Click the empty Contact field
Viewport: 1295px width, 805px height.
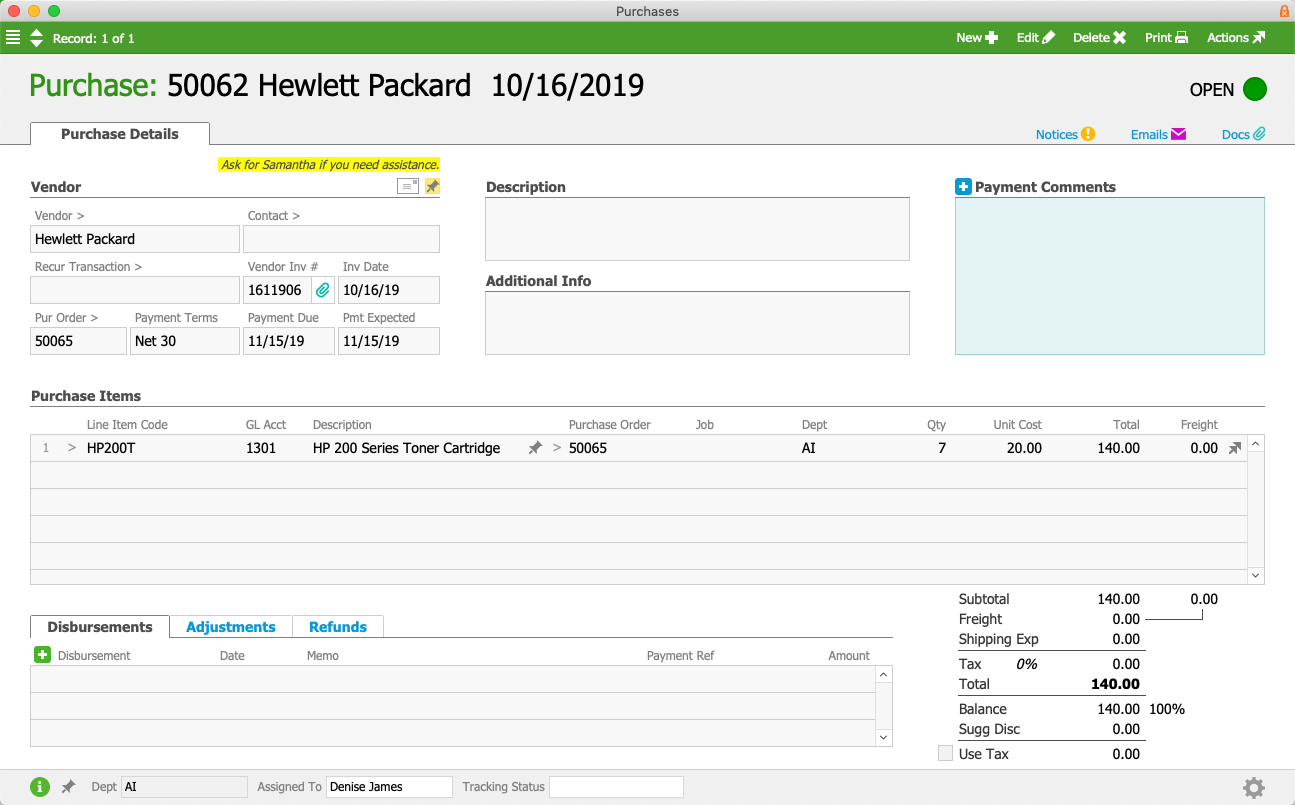[x=341, y=239]
